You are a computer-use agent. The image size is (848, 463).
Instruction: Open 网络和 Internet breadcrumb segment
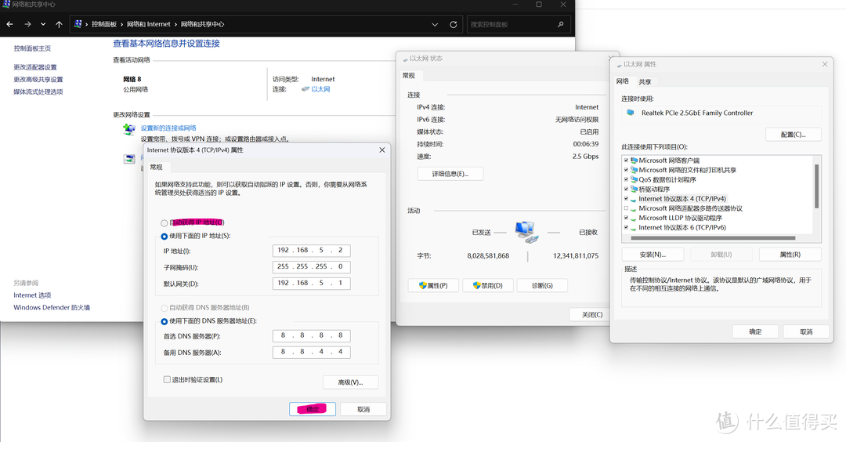pyautogui.click(x=148, y=24)
